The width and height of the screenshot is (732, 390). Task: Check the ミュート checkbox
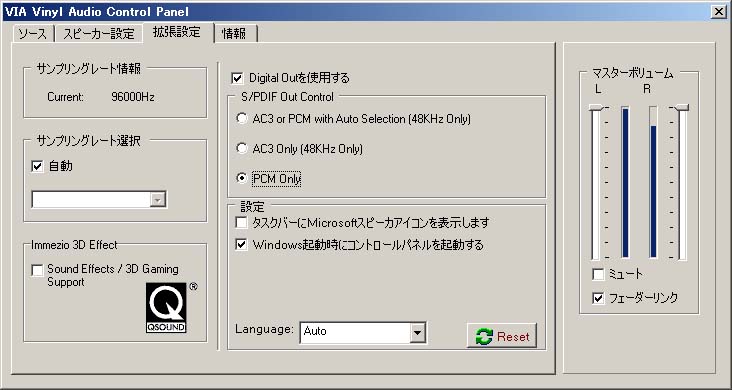coord(598,274)
